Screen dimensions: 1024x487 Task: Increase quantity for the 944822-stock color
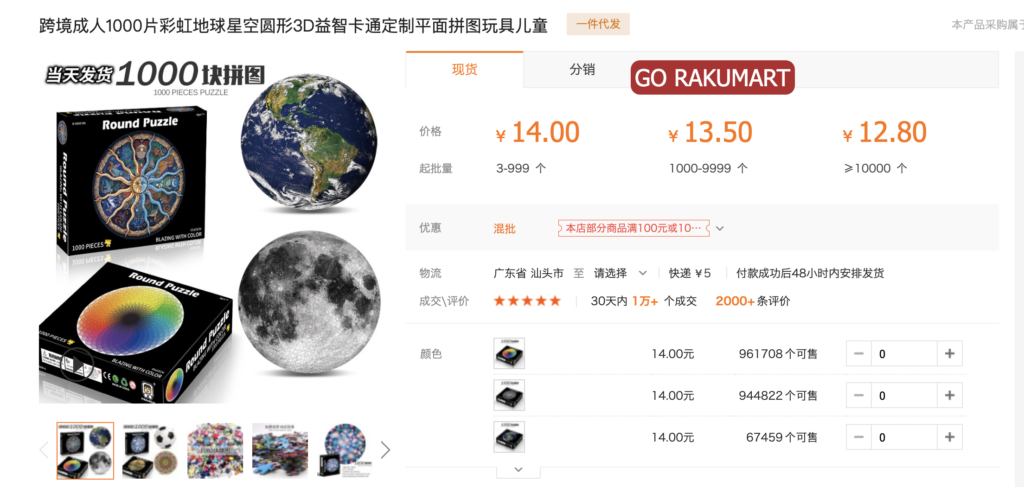tap(950, 396)
